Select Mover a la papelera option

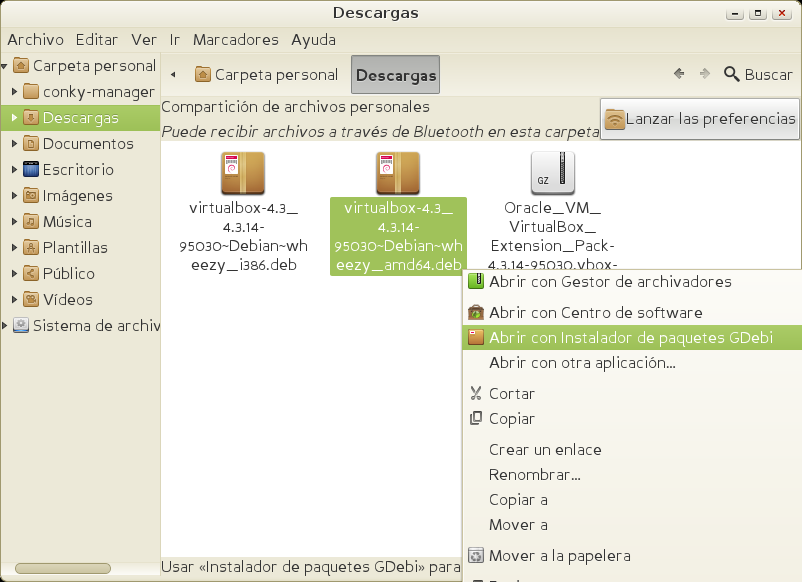click(x=559, y=556)
